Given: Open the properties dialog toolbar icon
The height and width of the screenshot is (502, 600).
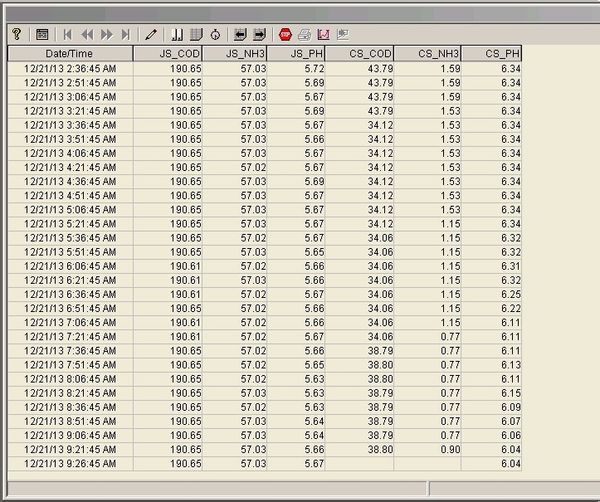Looking at the screenshot, I should click(42, 34).
